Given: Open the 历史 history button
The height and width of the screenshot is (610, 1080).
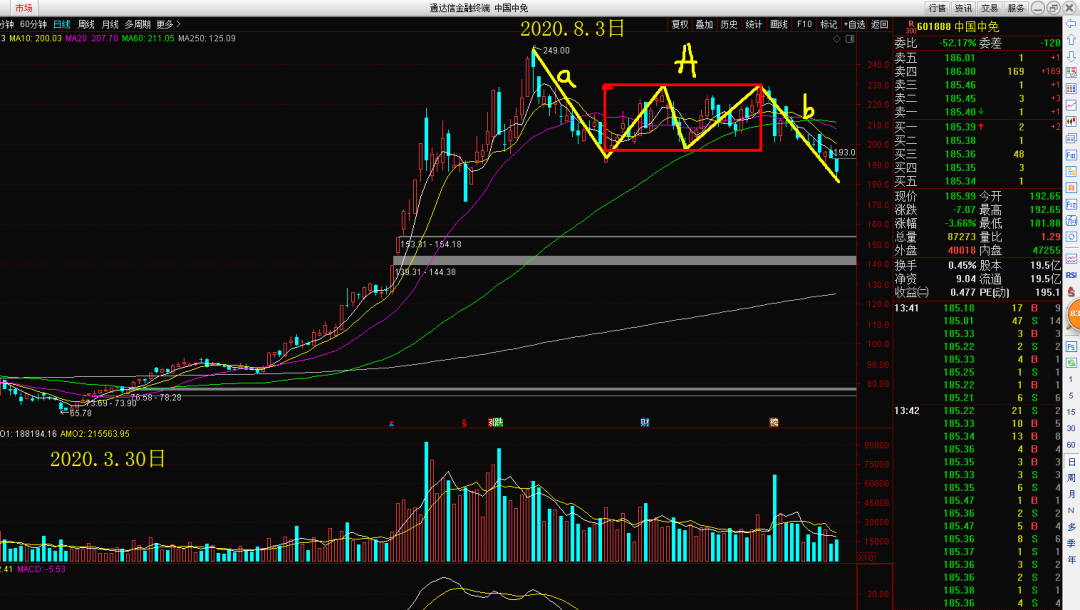Looking at the screenshot, I should 729,24.
